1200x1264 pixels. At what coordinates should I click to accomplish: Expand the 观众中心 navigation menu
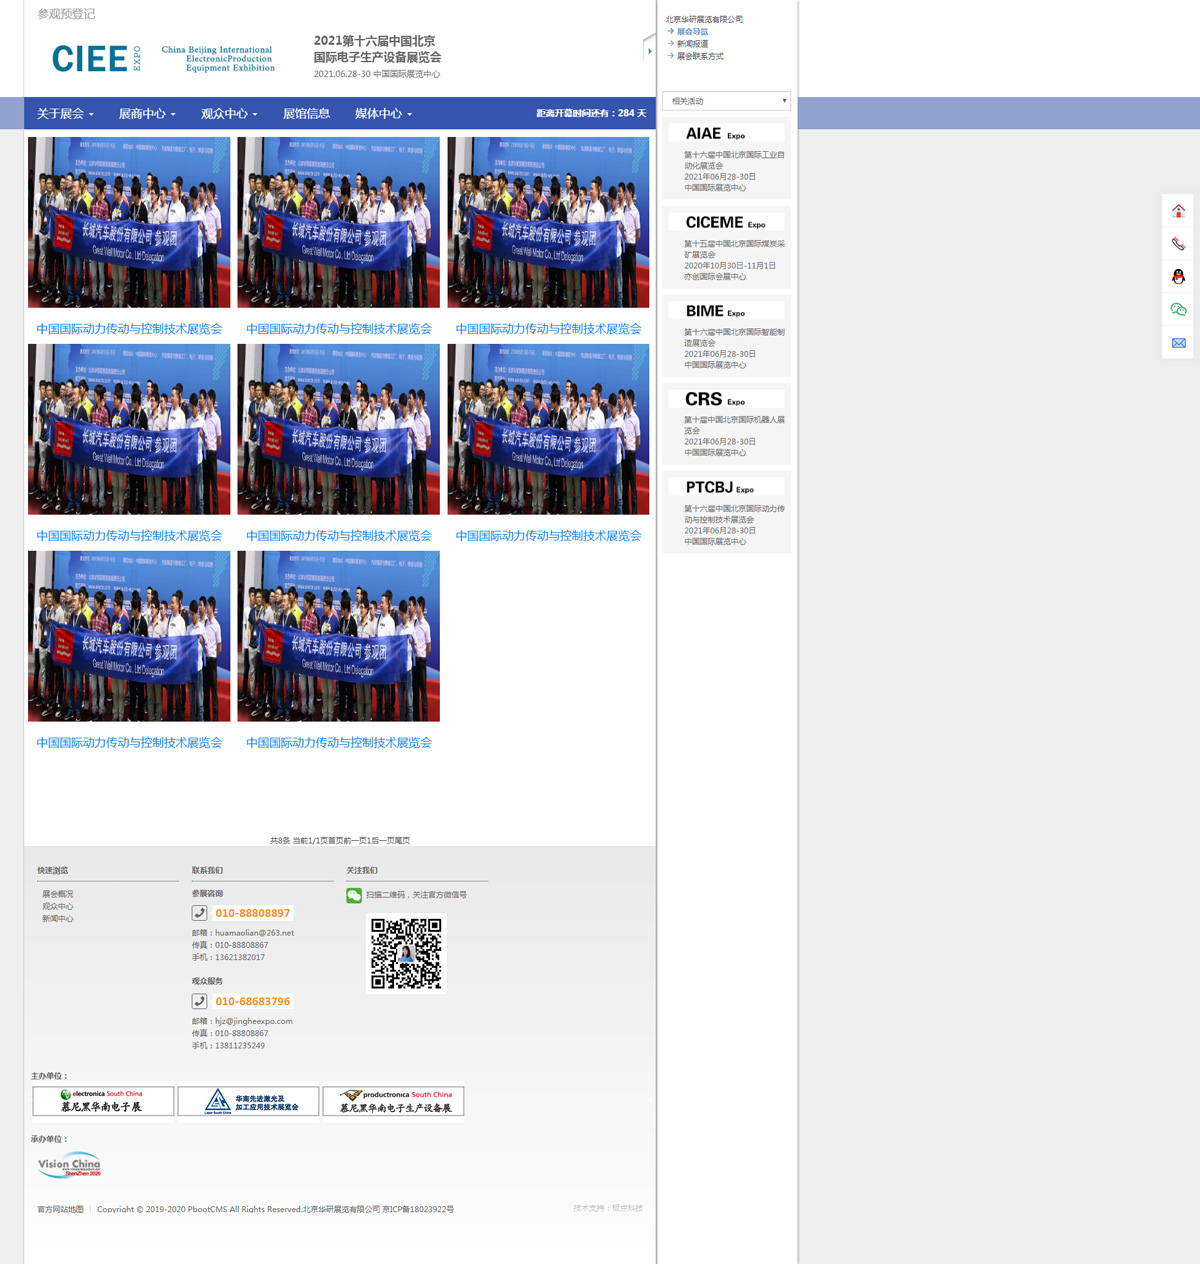[x=229, y=114]
